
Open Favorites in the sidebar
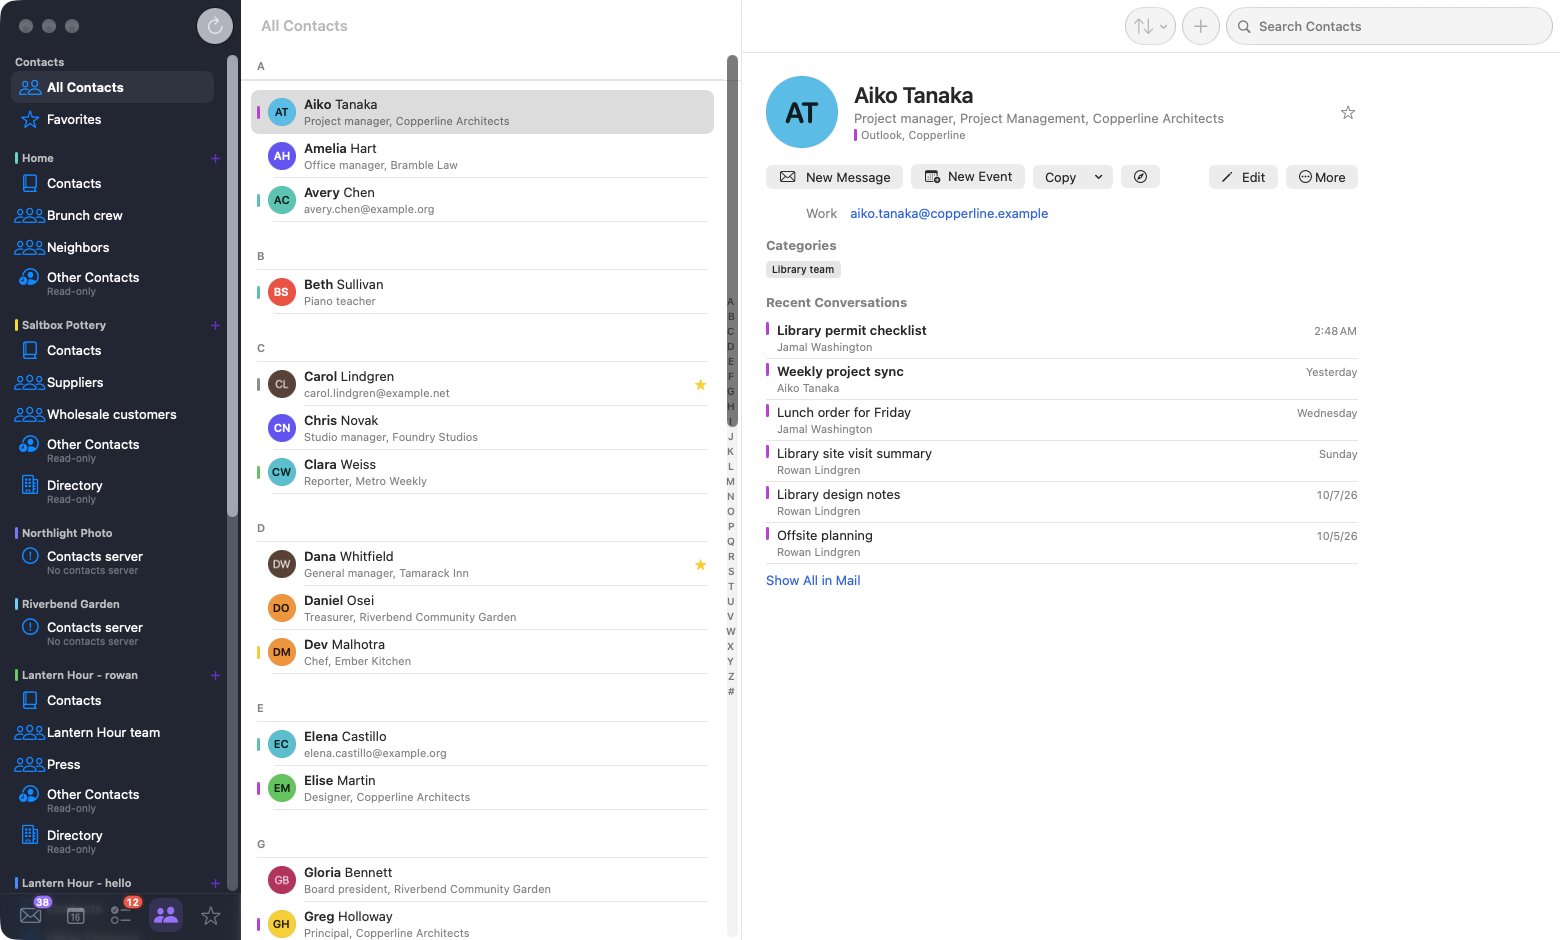[x=112, y=119]
